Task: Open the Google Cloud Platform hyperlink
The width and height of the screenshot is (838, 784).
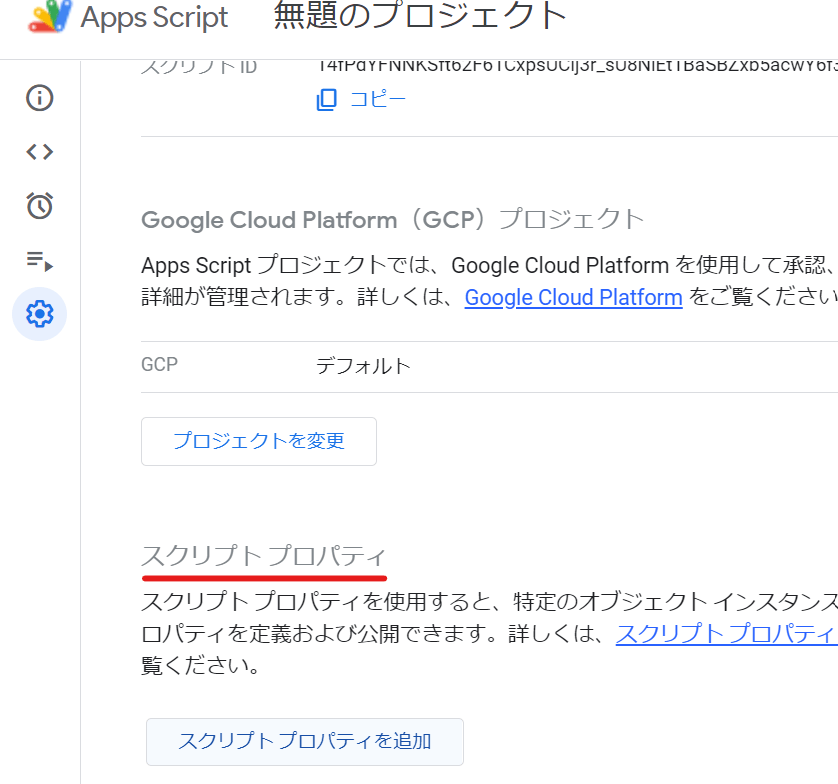Action: click(573, 297)
